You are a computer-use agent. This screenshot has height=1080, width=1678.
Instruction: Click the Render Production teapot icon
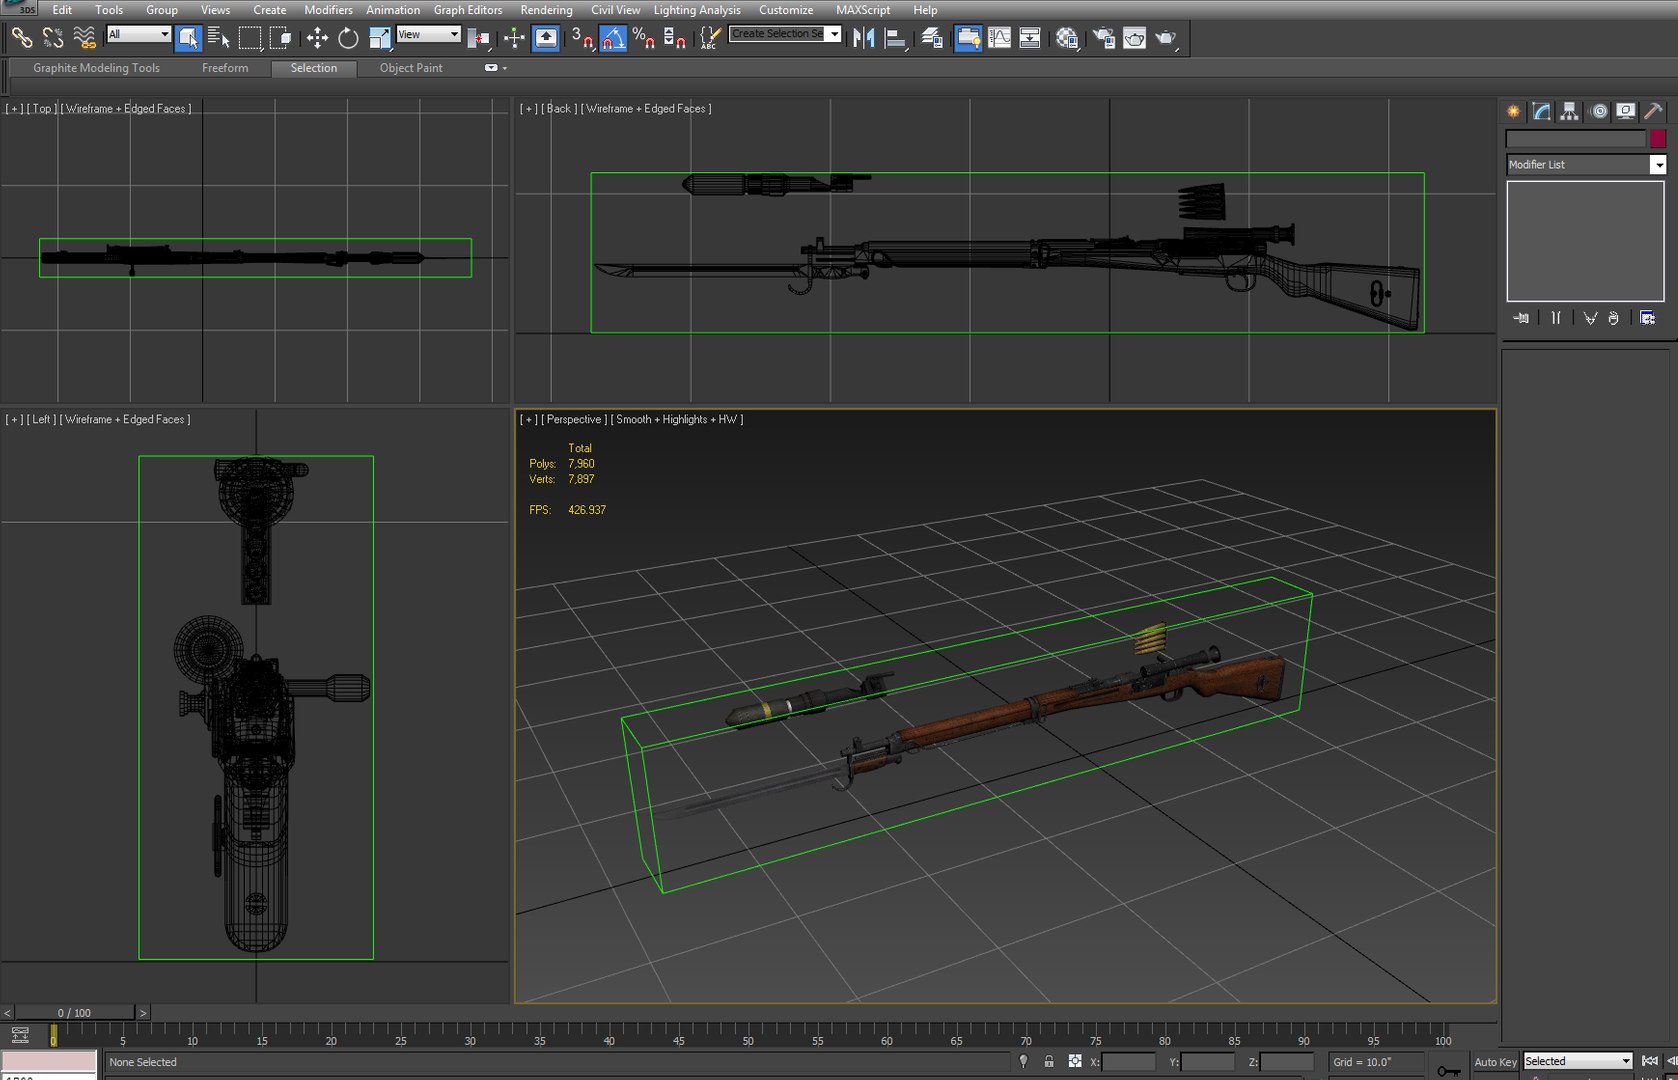[x=1166, y=38]
